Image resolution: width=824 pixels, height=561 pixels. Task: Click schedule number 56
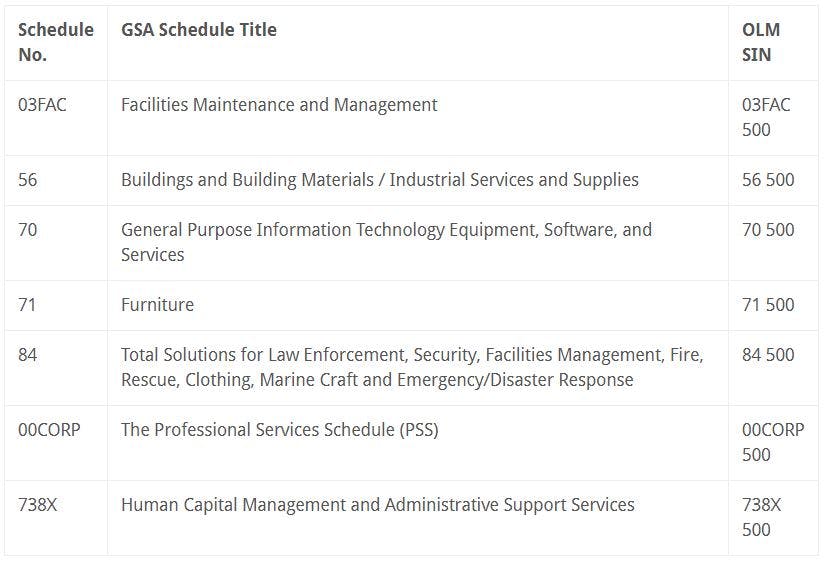[x=27, y=180]
